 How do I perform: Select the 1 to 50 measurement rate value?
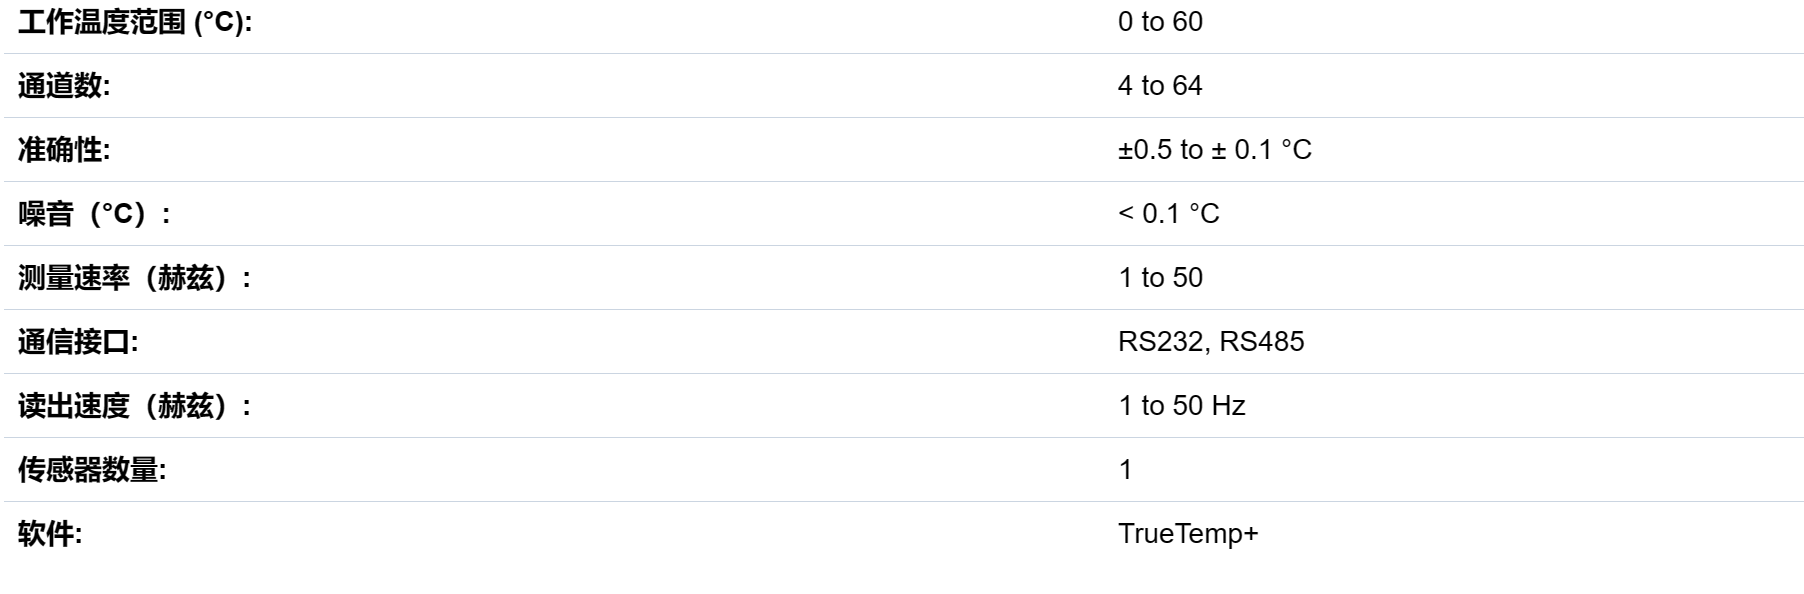(x=1160, y=278)
